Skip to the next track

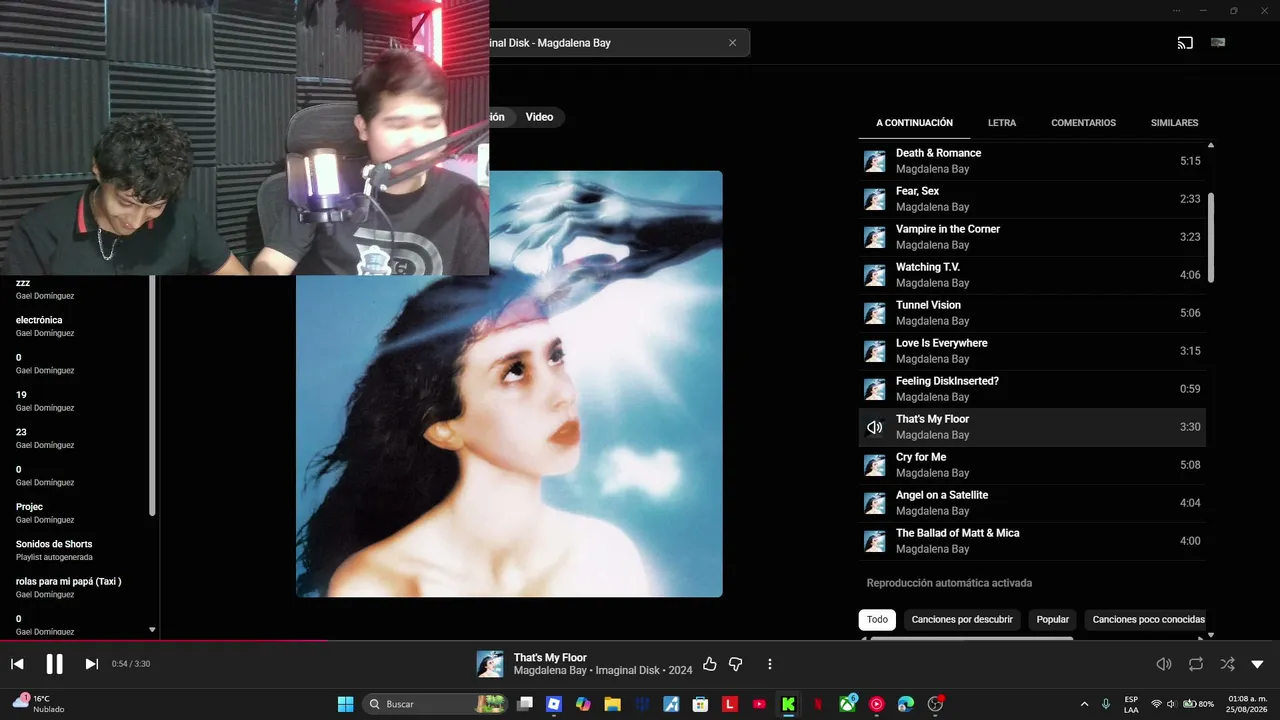click(91, 664)
